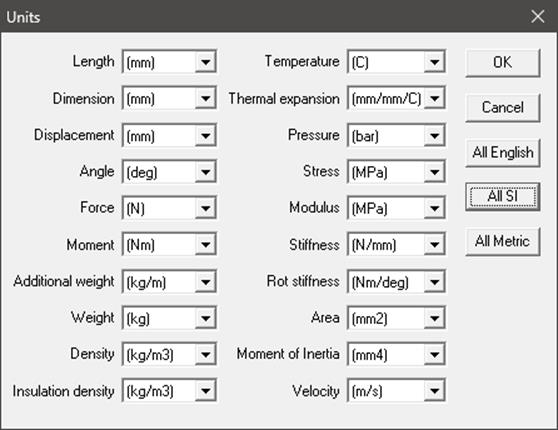Viewport: 558px width, 430px height.
Task: Open the Pressure unit dropdown arrow
Action: pos(434,136)
